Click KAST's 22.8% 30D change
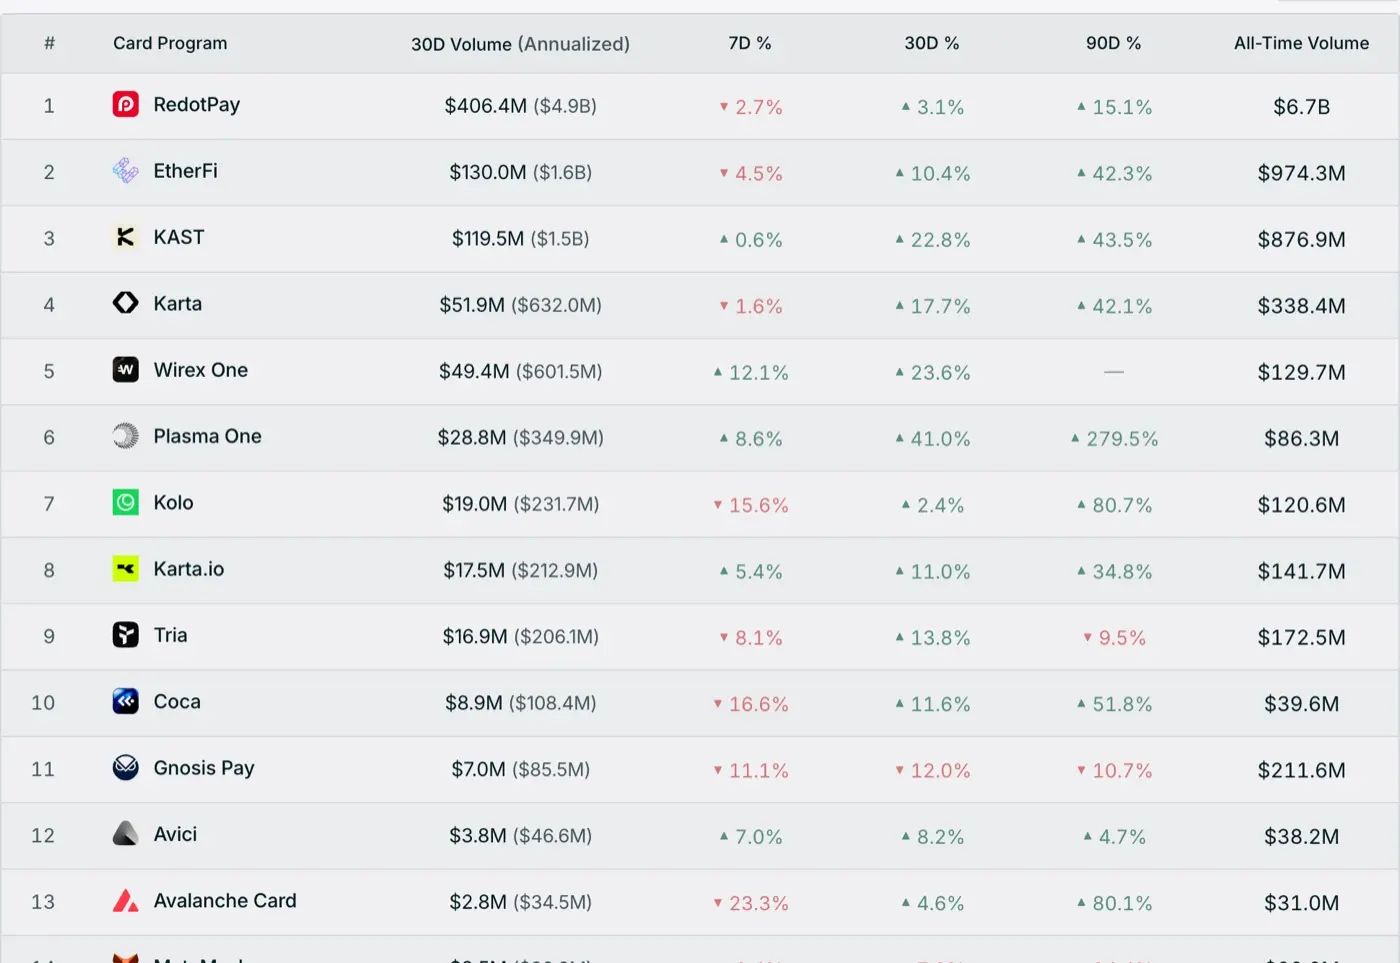Viewport: 1400px width, 963px height. (932, 240)
